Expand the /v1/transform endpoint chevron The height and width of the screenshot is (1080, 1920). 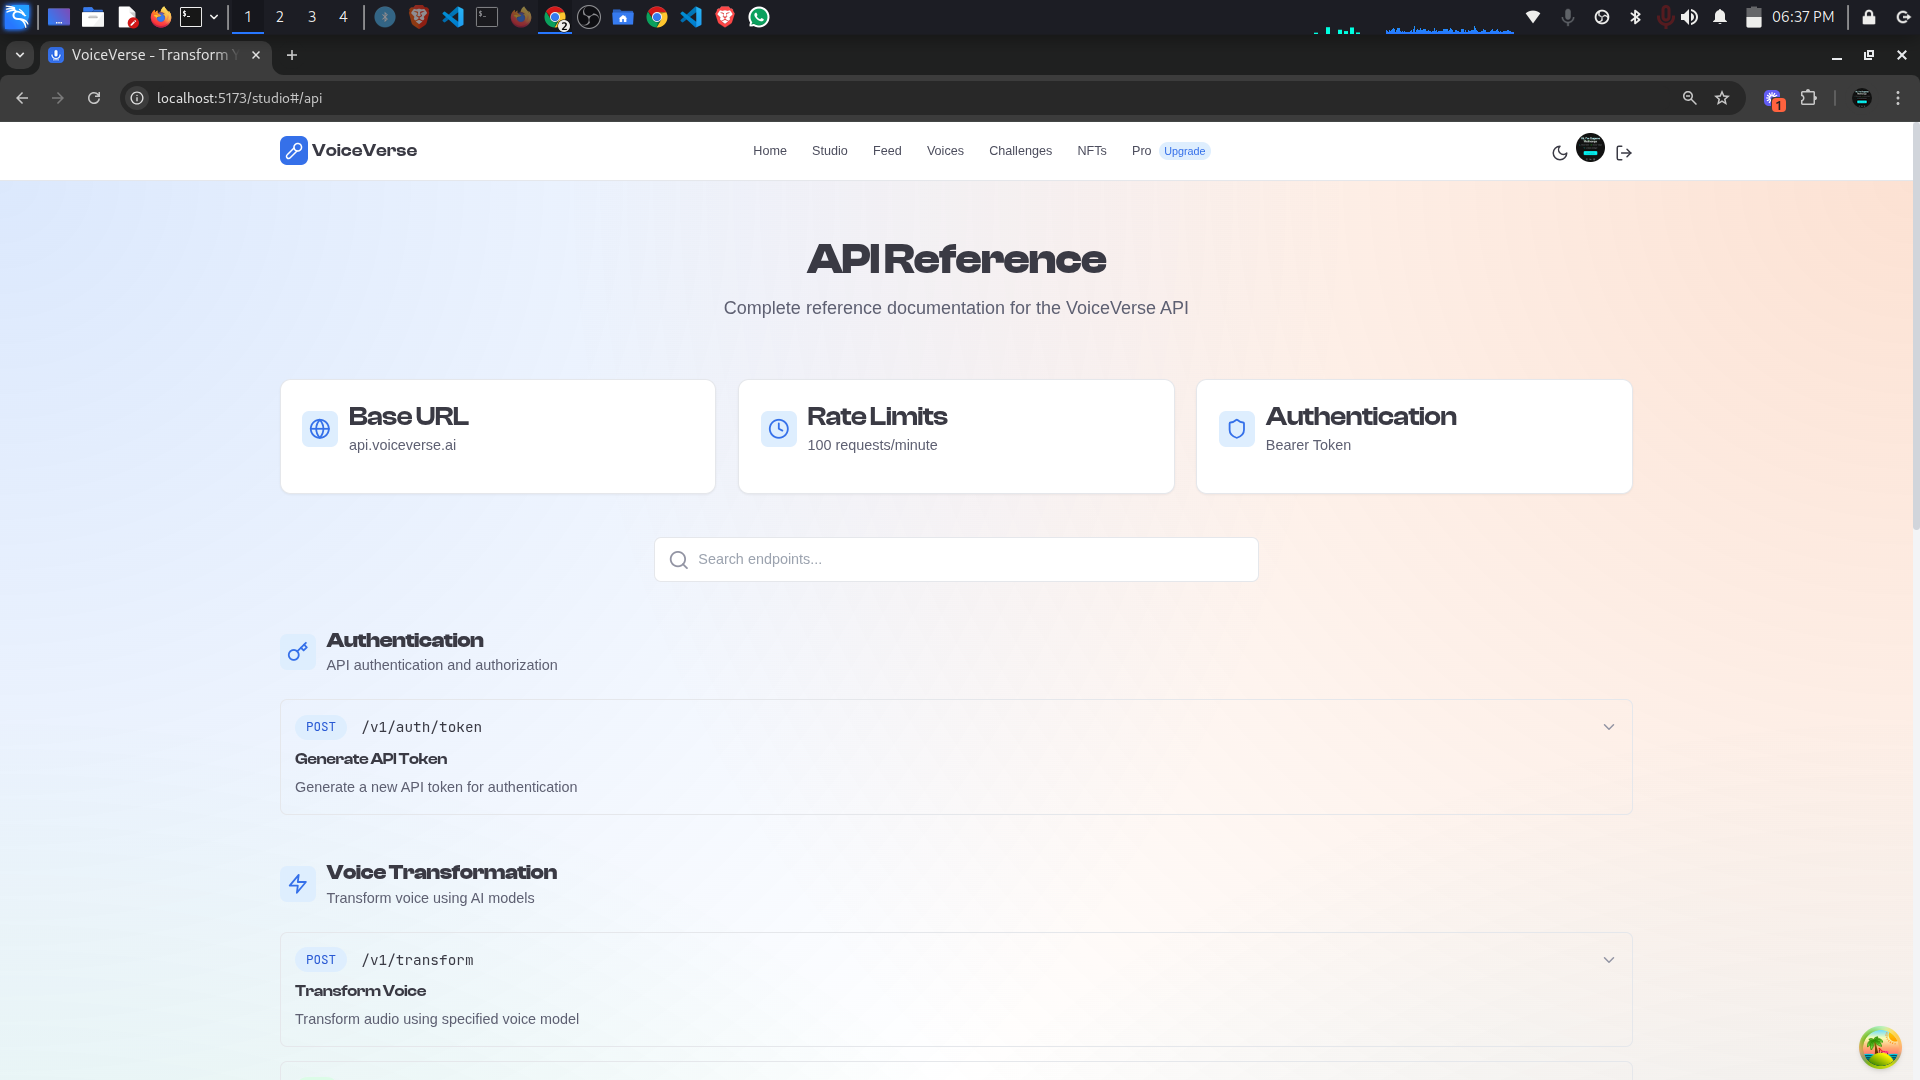coord(1608,960)
